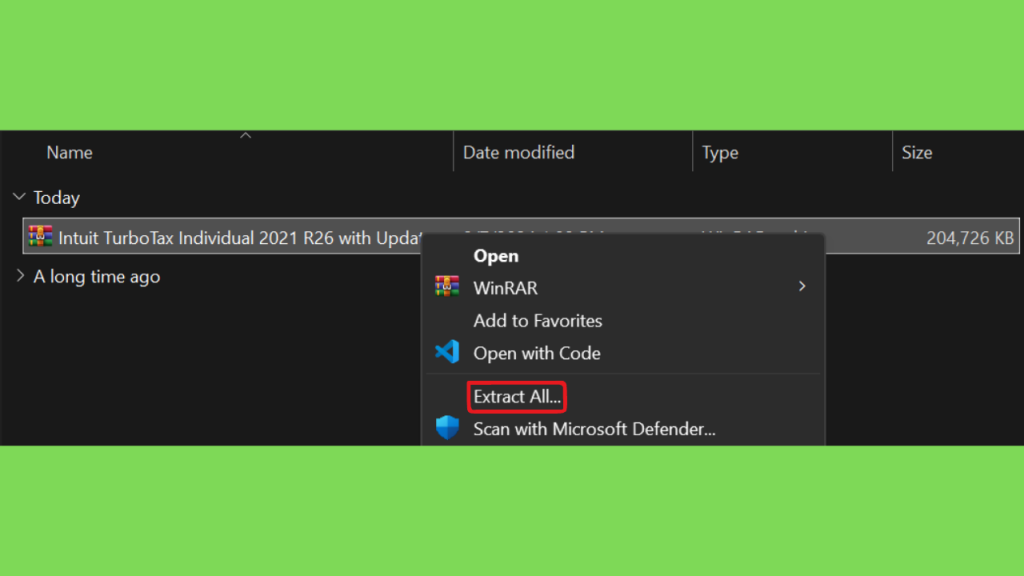Sort by the Type column header
Image resolution: width=1024 pixels, height=576 pixels.
pos(720,153)
